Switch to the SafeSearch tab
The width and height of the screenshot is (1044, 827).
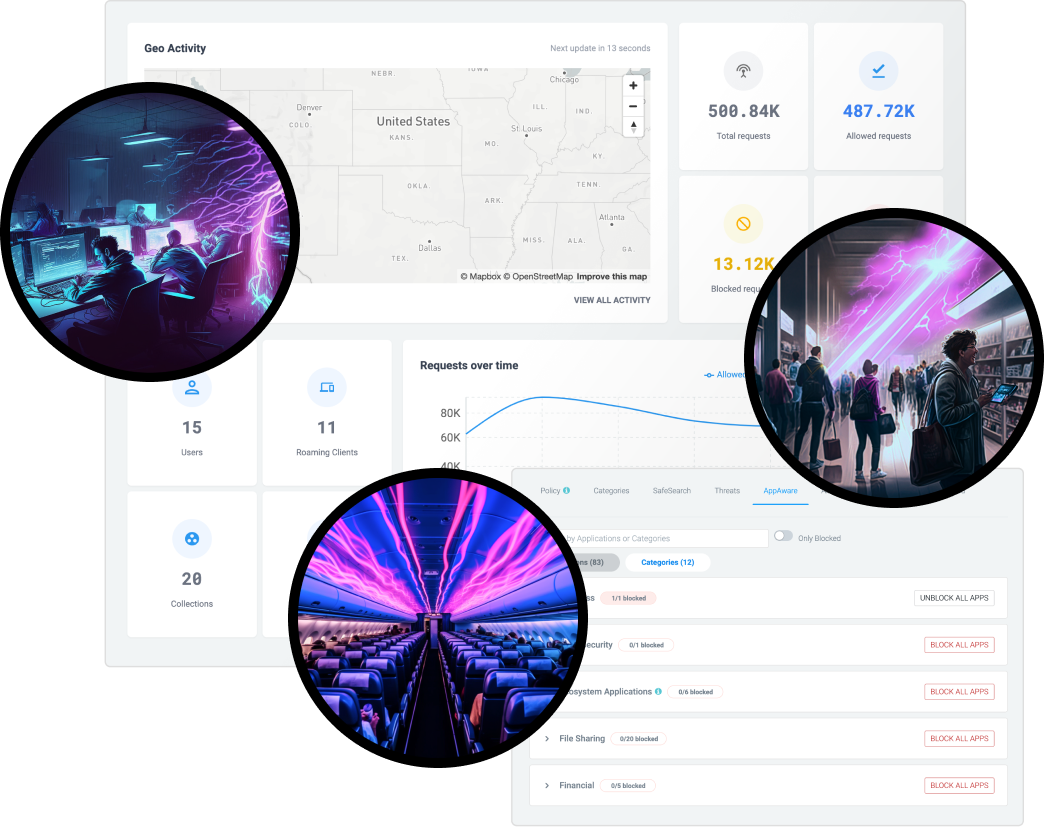(672, 491)
